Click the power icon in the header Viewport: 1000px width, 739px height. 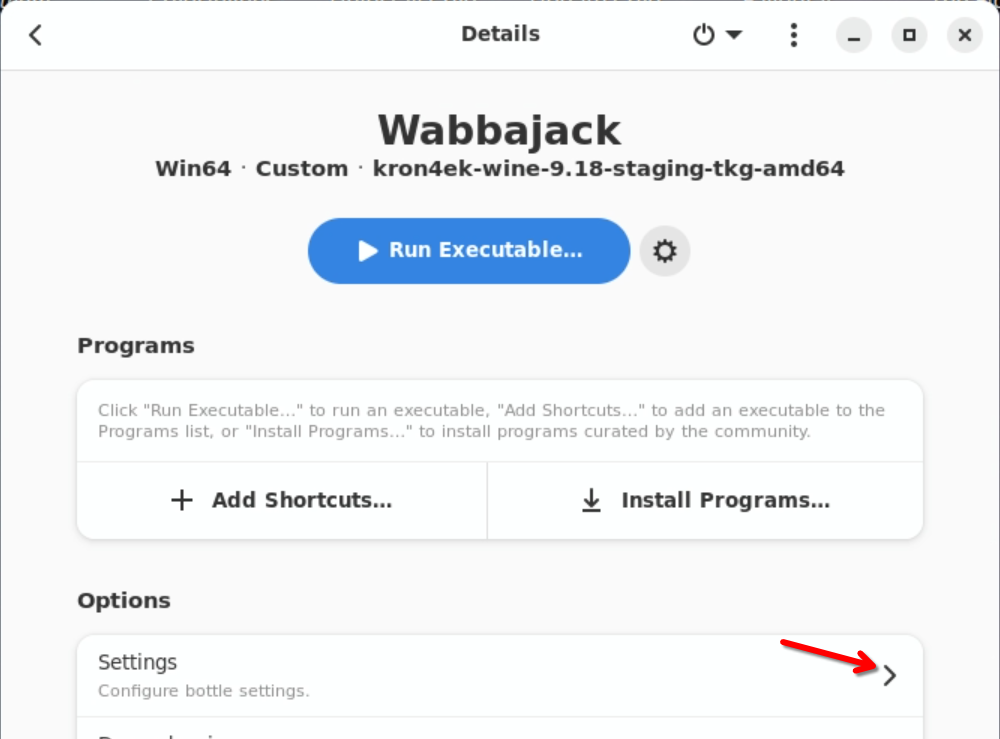point(704,35)
